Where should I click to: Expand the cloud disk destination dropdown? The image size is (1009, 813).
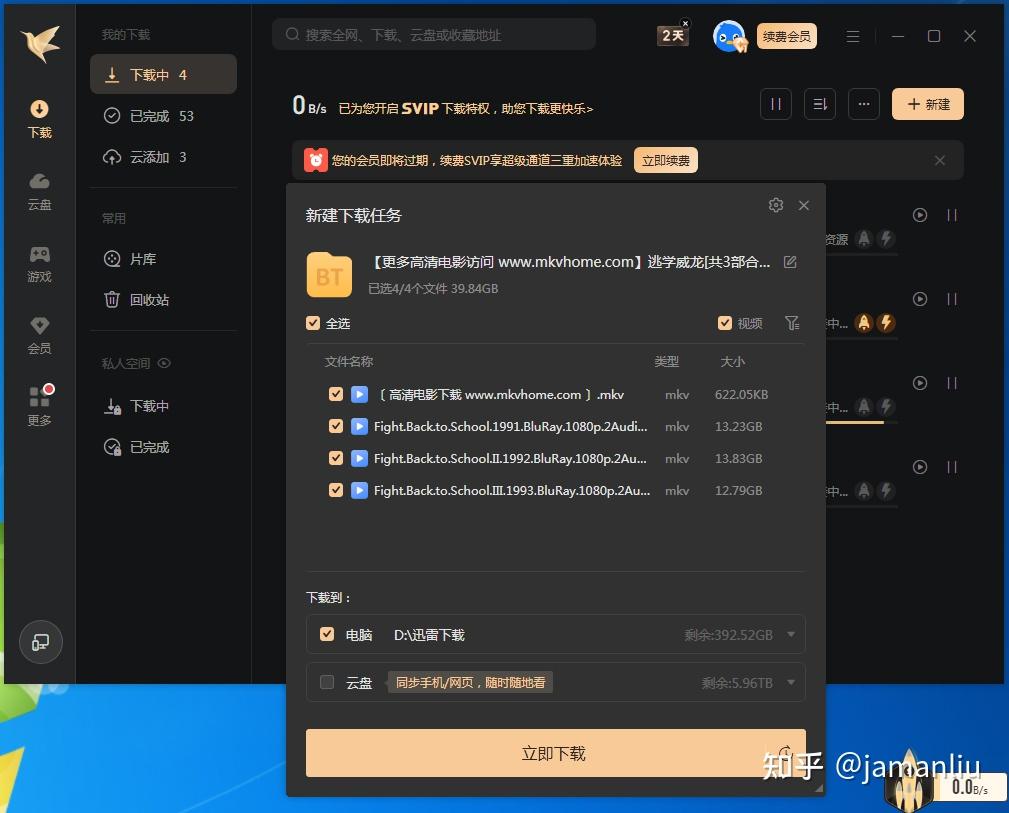[x=791, y=682]
